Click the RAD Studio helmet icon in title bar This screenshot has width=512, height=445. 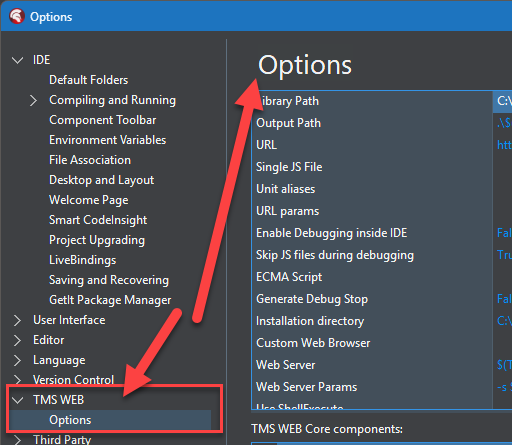[17, 16]
